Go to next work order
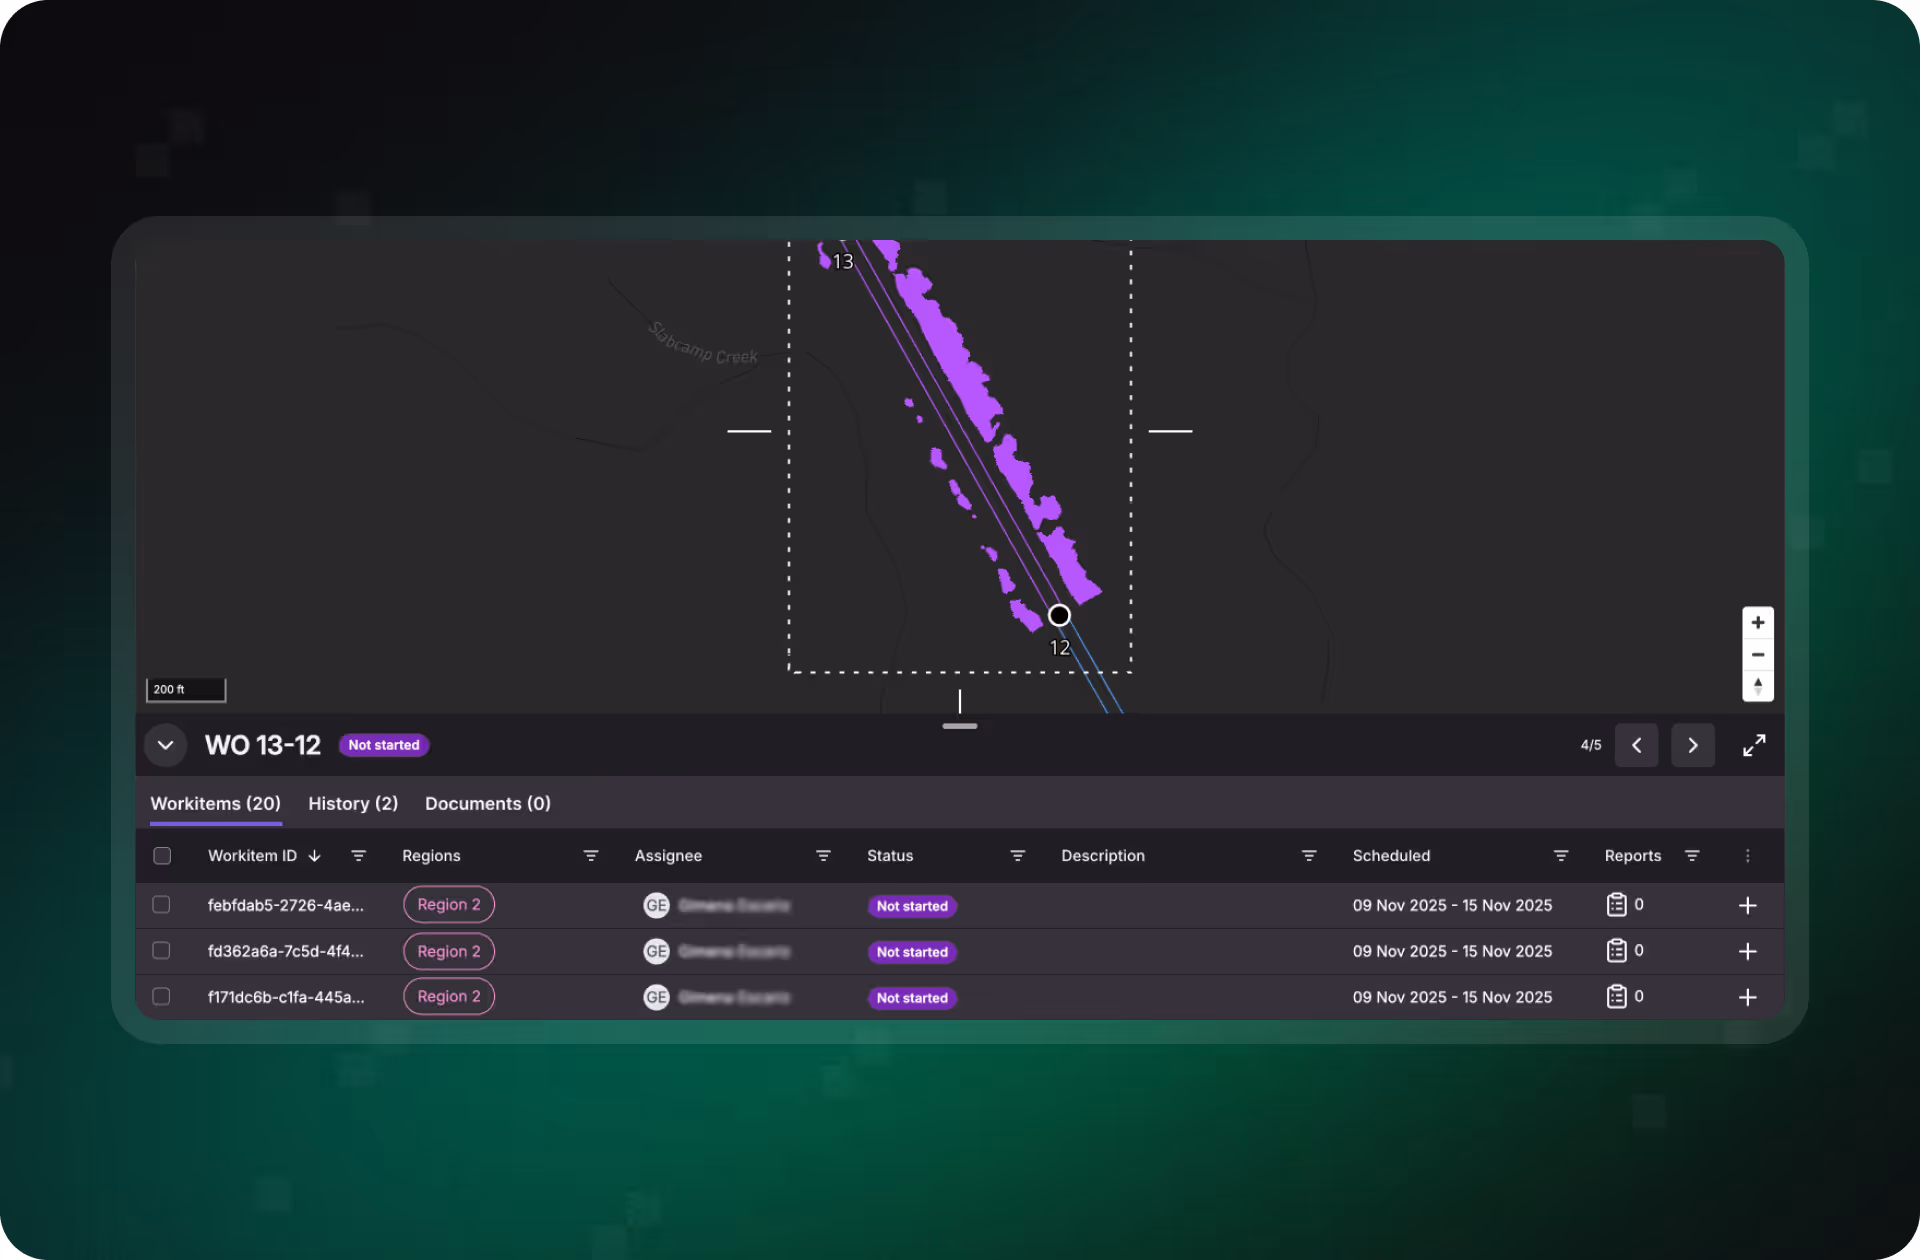Screen dimensions: 1920x1260 point(1692,745)
